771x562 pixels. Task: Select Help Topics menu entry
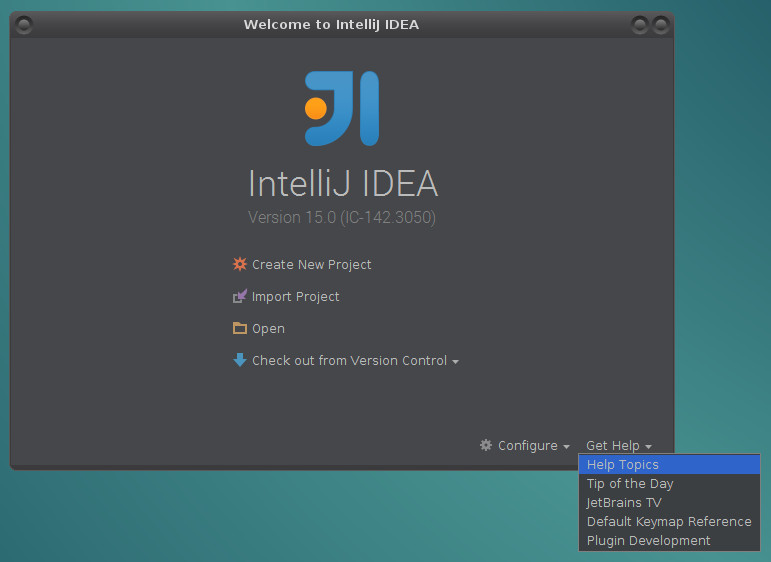click(669, 465)
